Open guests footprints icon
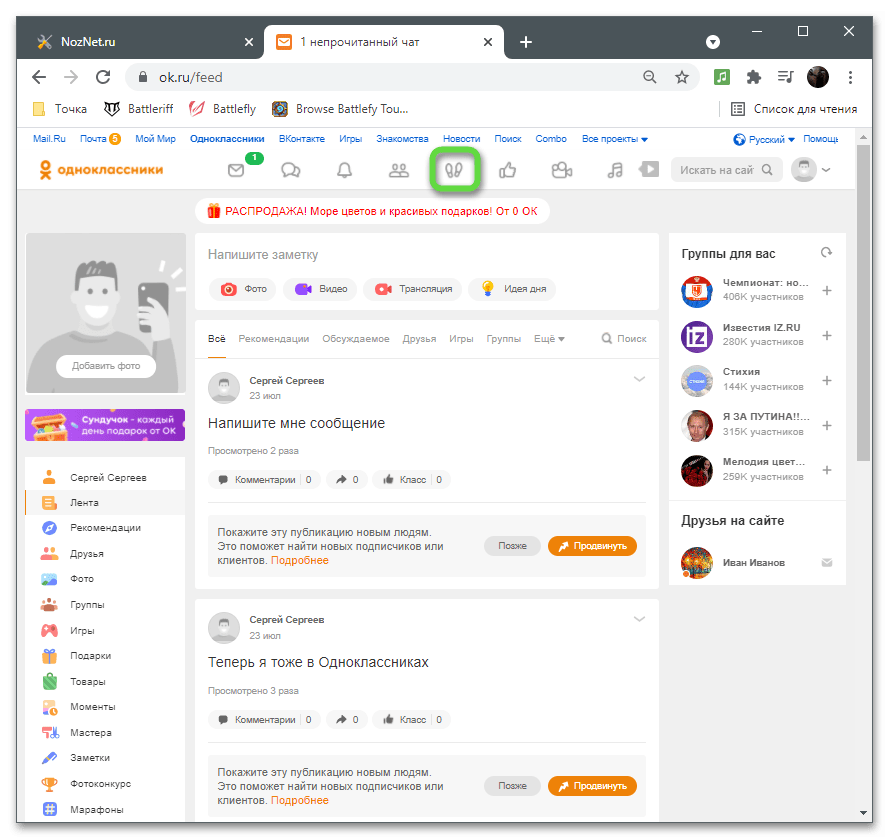This screenshot has height=839, width=889. (x=454, y=170)
